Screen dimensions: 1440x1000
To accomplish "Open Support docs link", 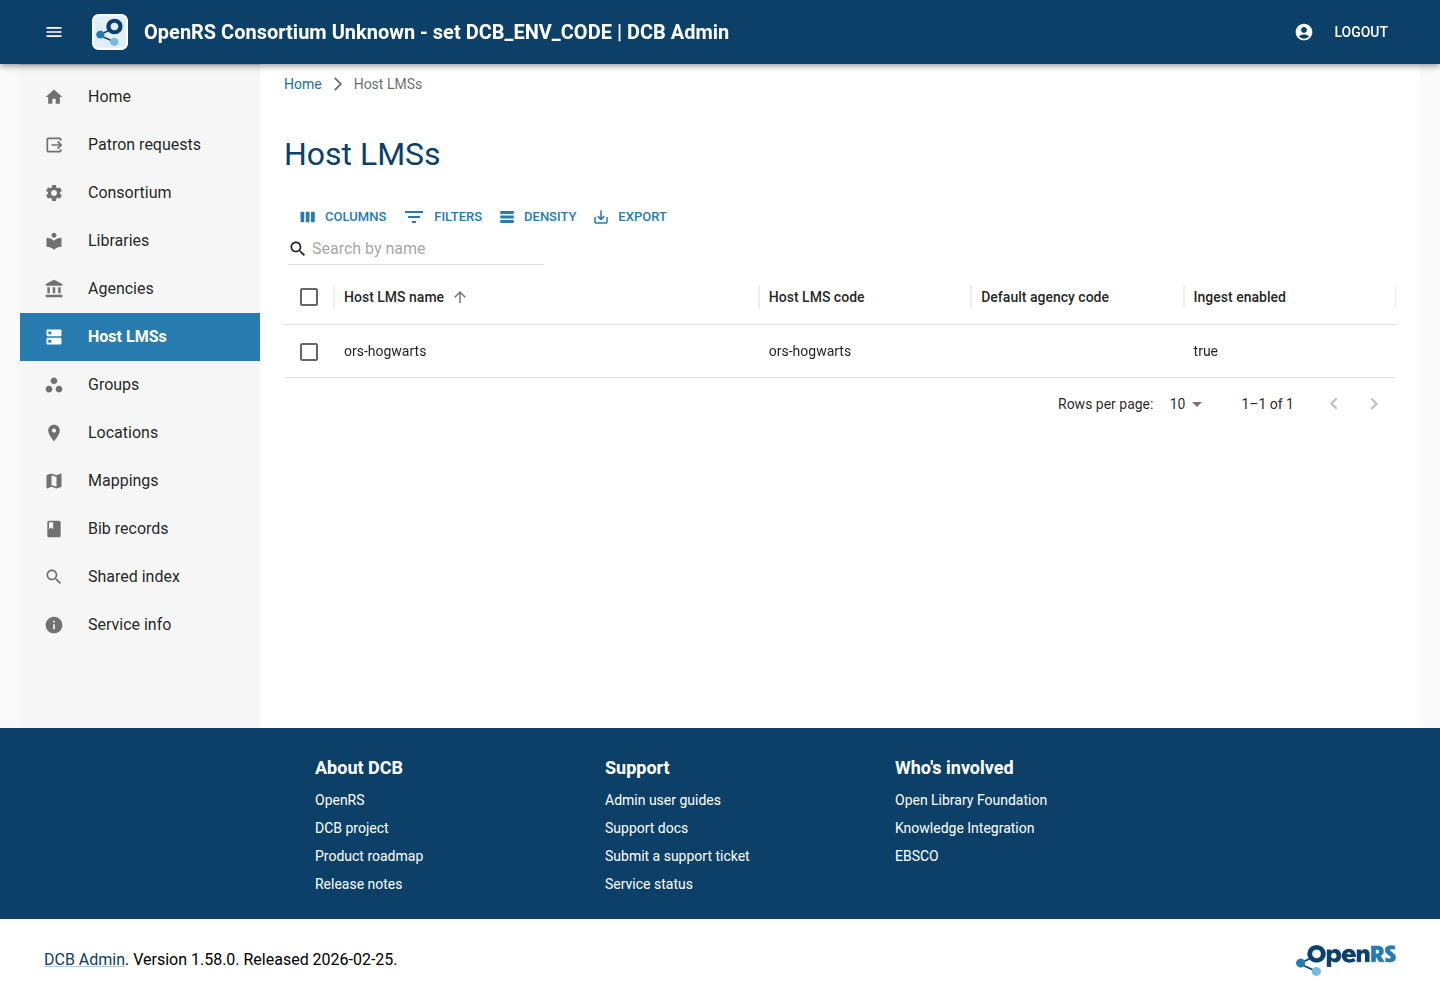I will tap(647, 828).
